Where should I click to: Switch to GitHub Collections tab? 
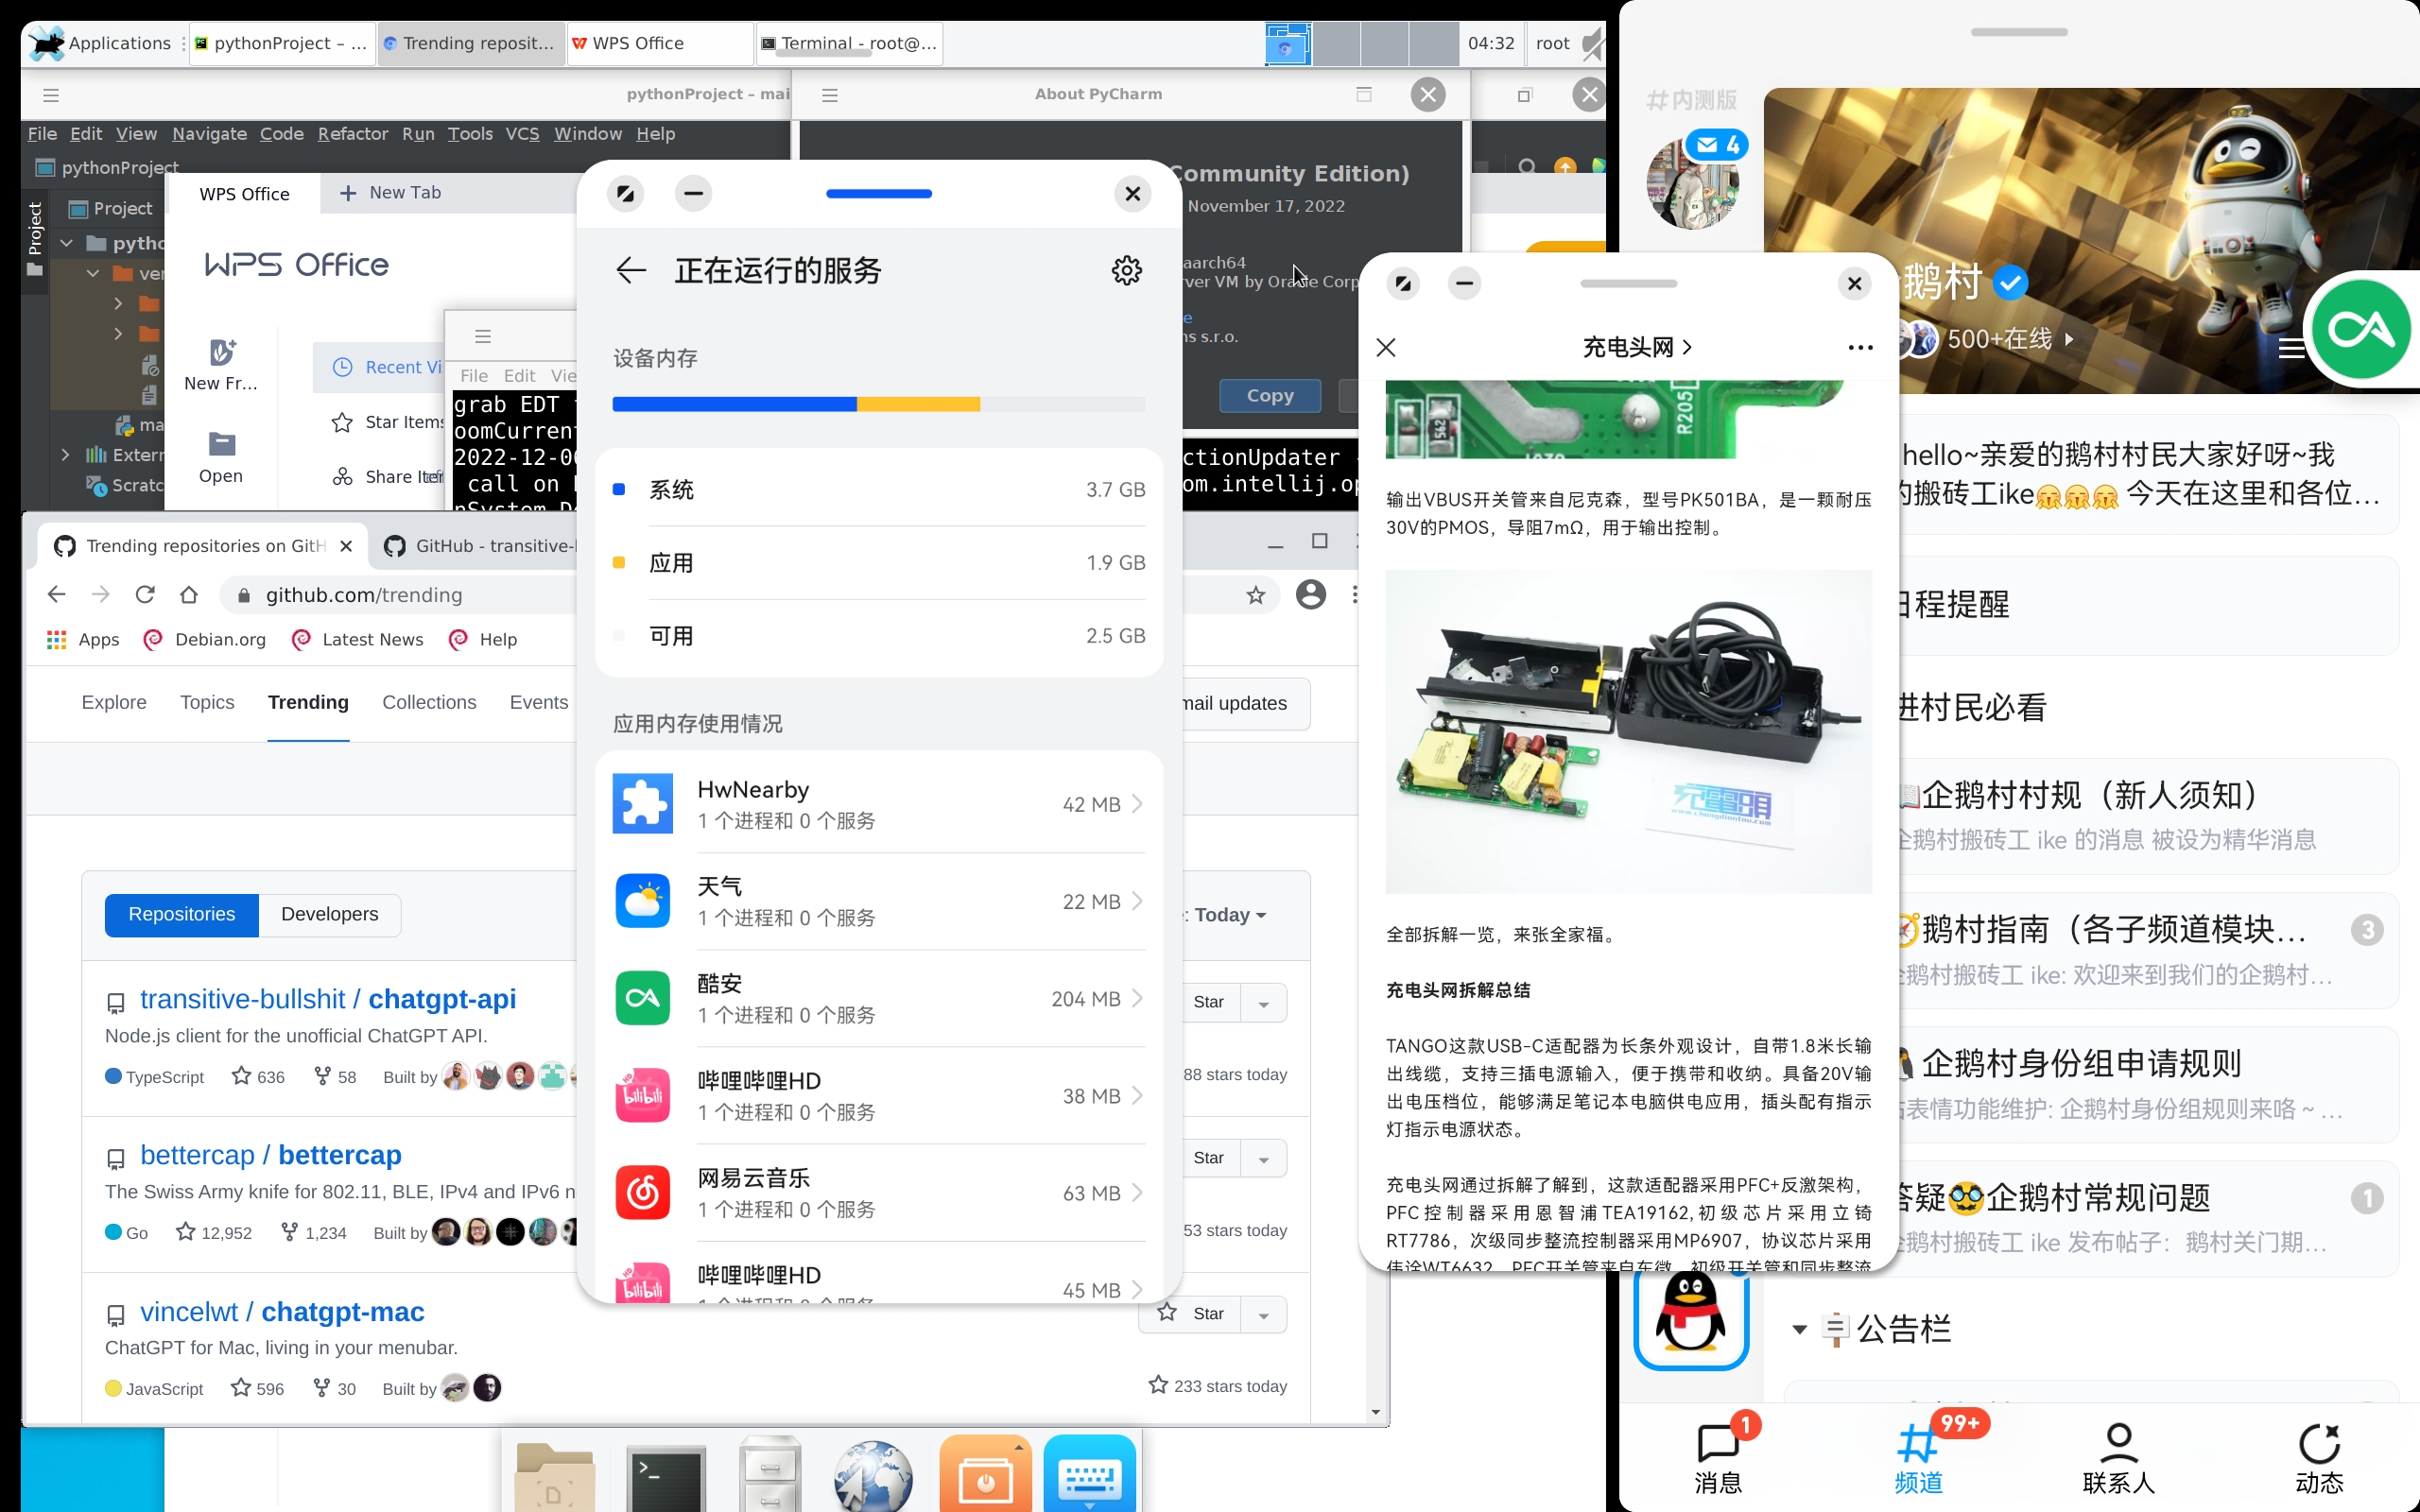[x=429, y=702]
